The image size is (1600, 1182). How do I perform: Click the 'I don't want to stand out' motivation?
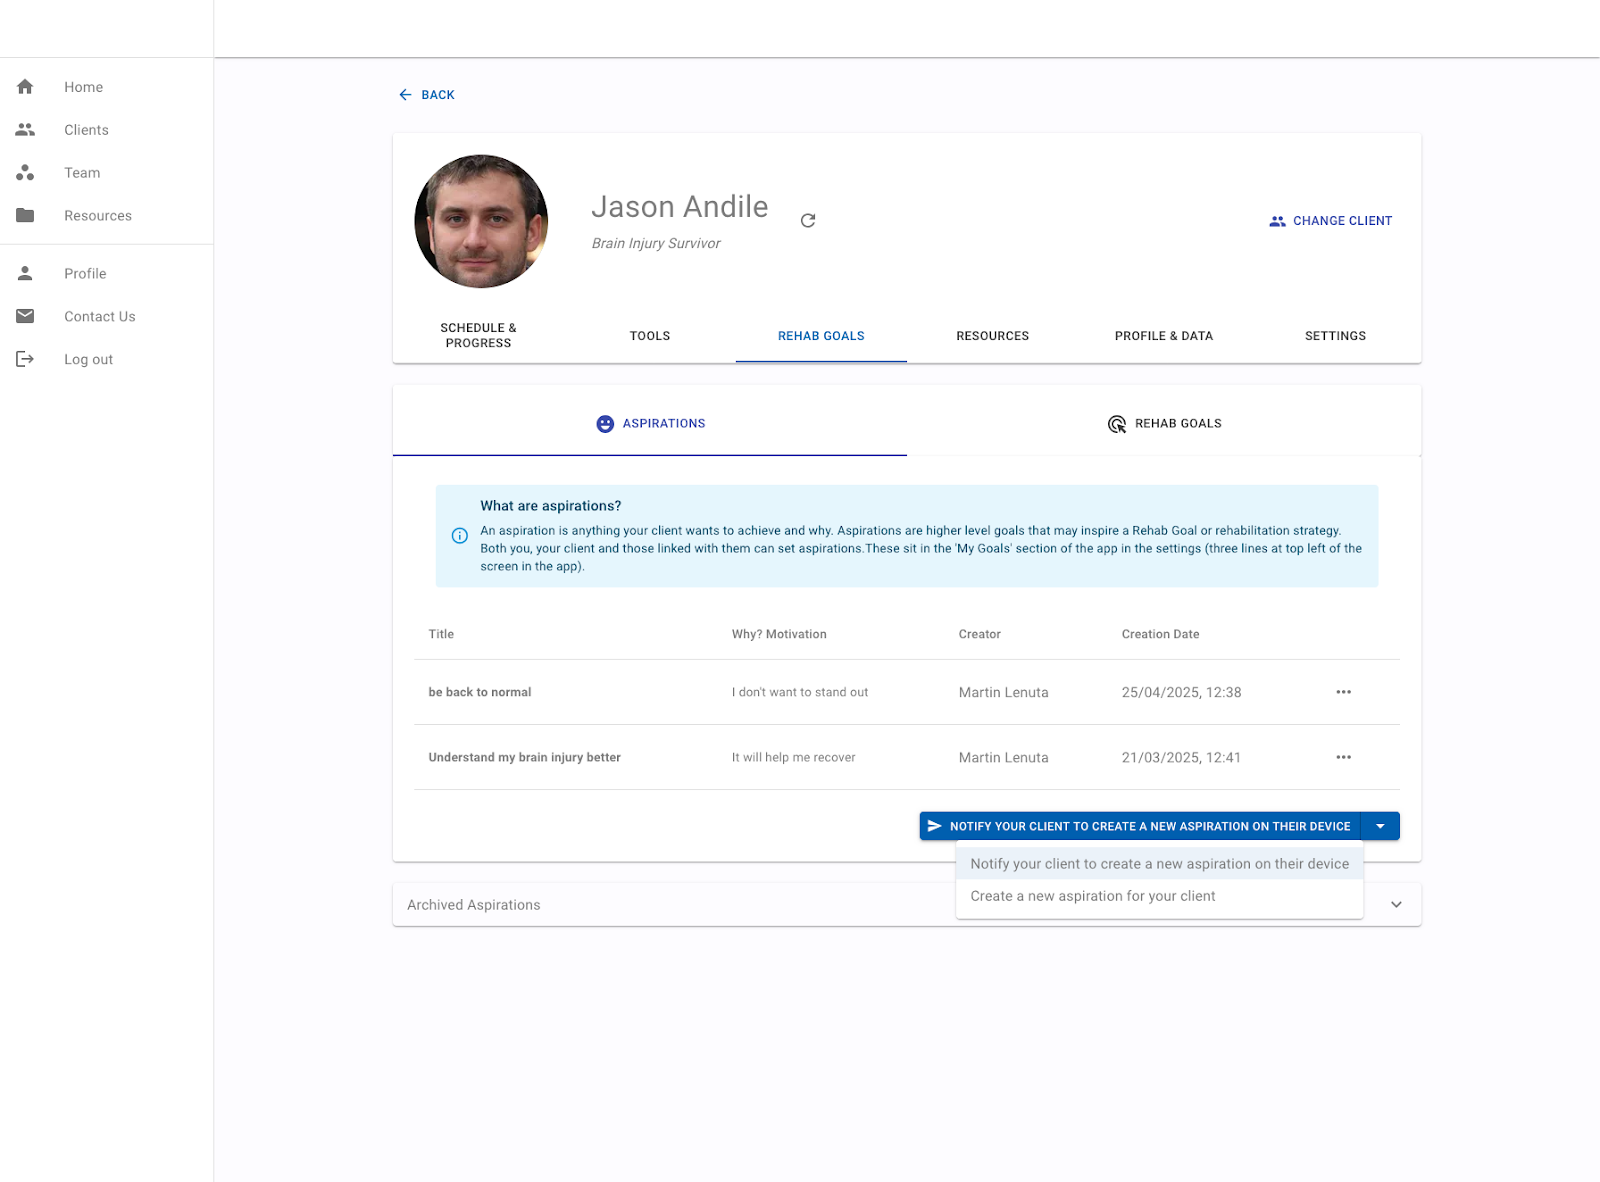click(800, 692)
